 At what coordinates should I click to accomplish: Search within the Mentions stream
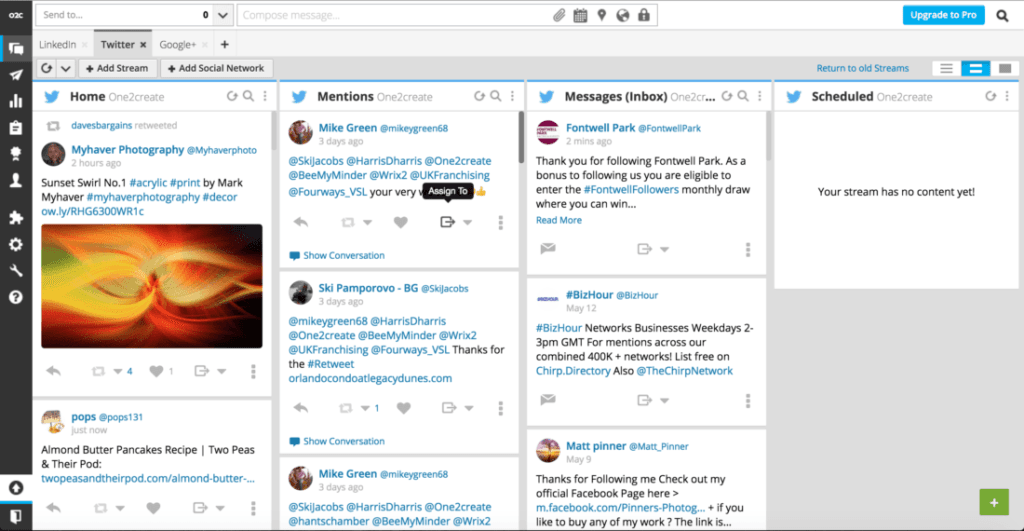[496, 96]
